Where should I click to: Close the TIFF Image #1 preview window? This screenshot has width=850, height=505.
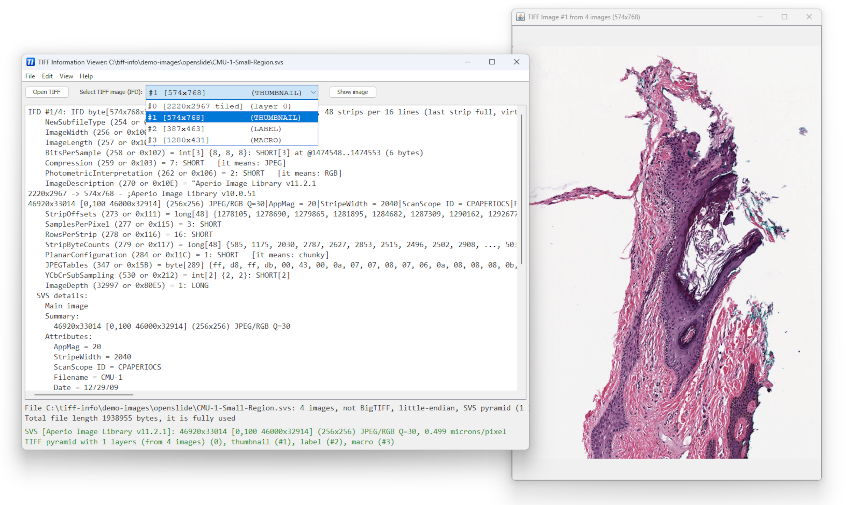tap(809, 17)
